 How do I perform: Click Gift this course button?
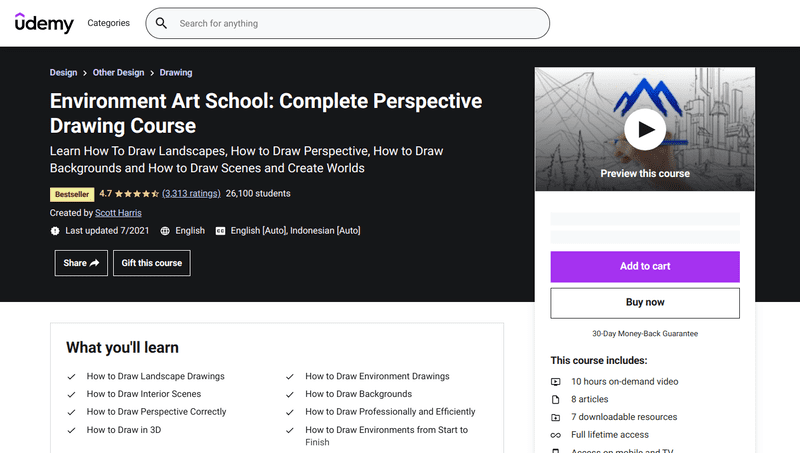pos(152,263)
